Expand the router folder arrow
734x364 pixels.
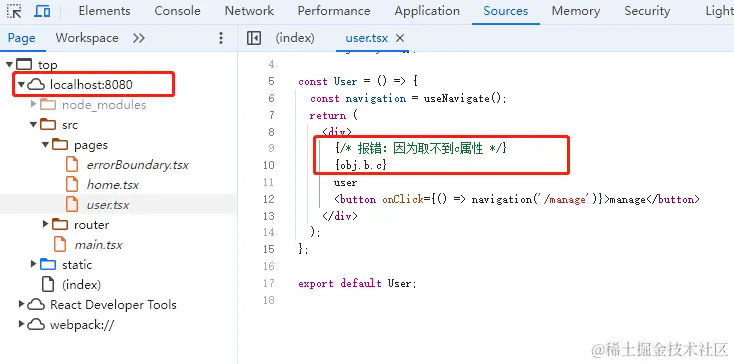pos(45,225)
